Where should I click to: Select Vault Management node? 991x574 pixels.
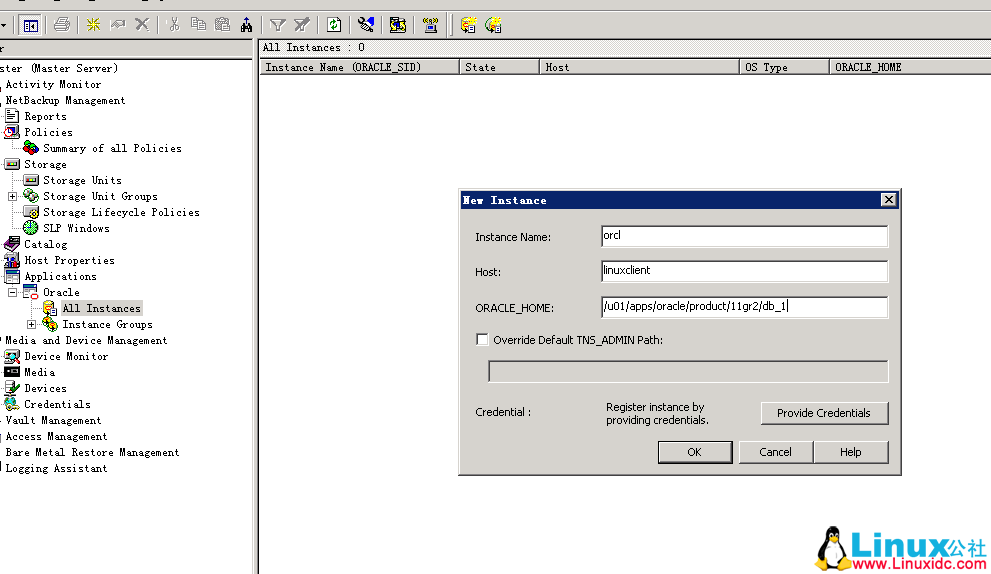(x=53, y=420)
